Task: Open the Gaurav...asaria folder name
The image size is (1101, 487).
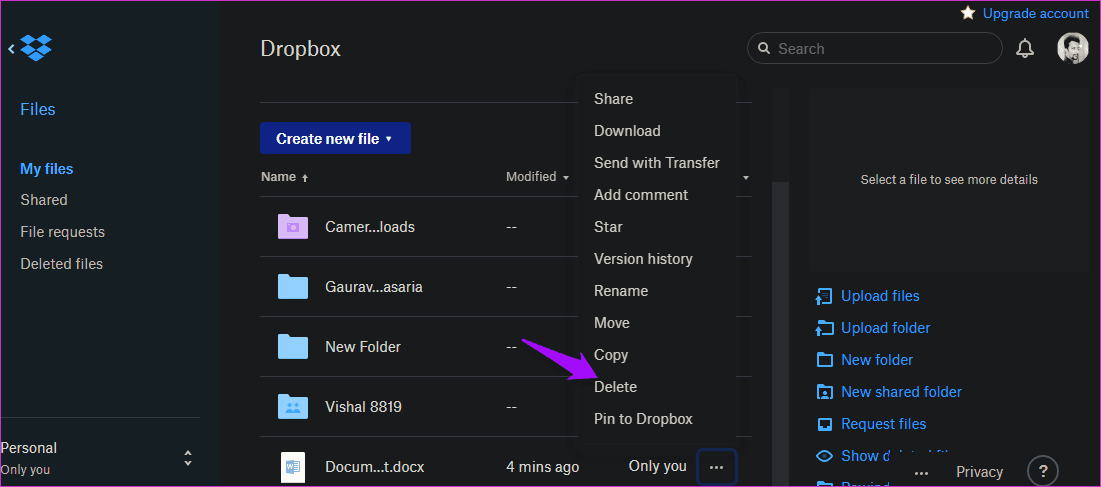Action: tap(374, 286)
